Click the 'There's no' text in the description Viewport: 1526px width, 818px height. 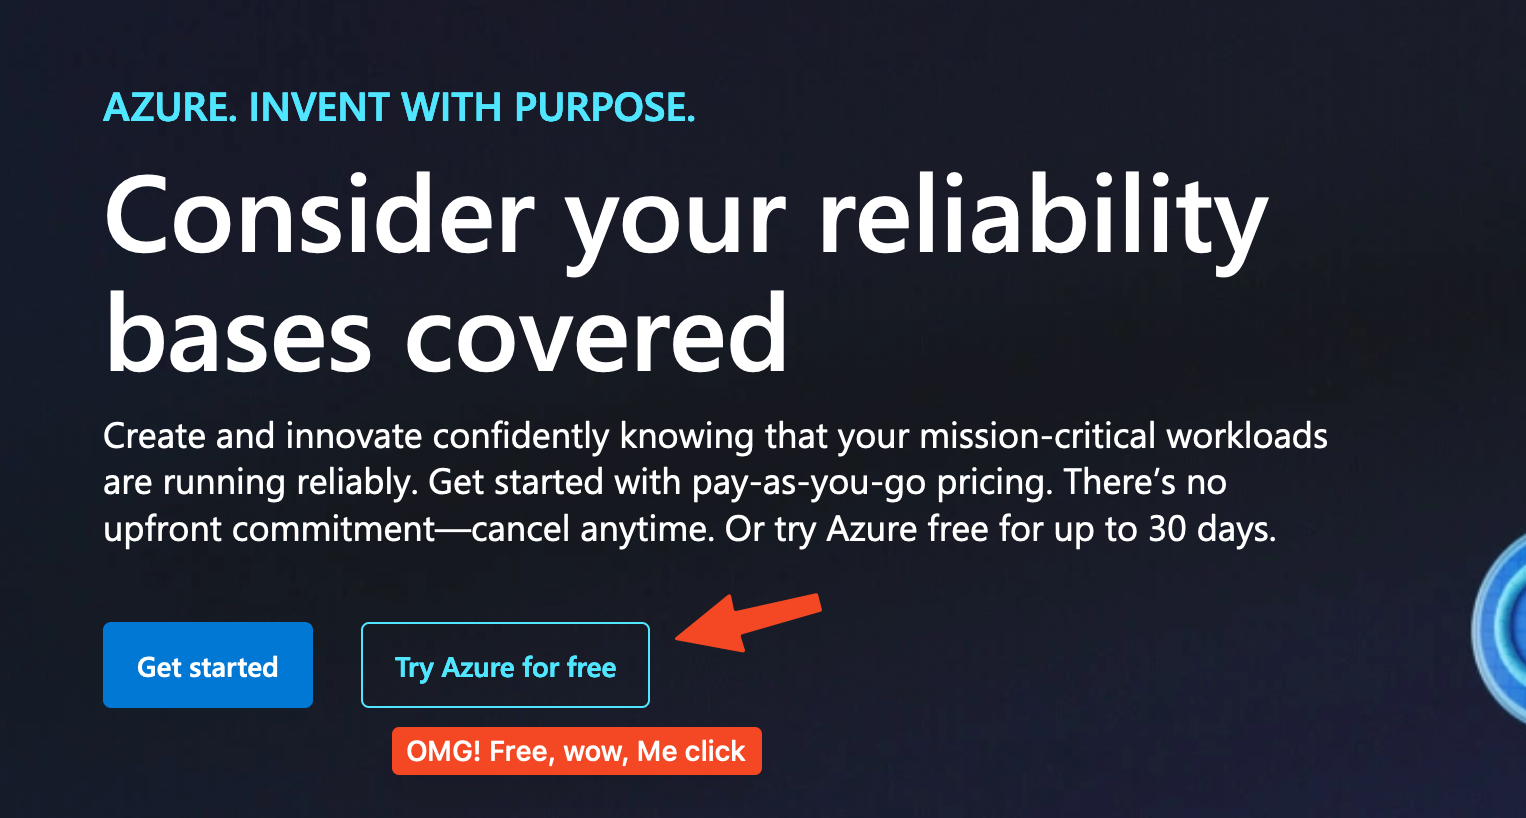[1145, 483]
